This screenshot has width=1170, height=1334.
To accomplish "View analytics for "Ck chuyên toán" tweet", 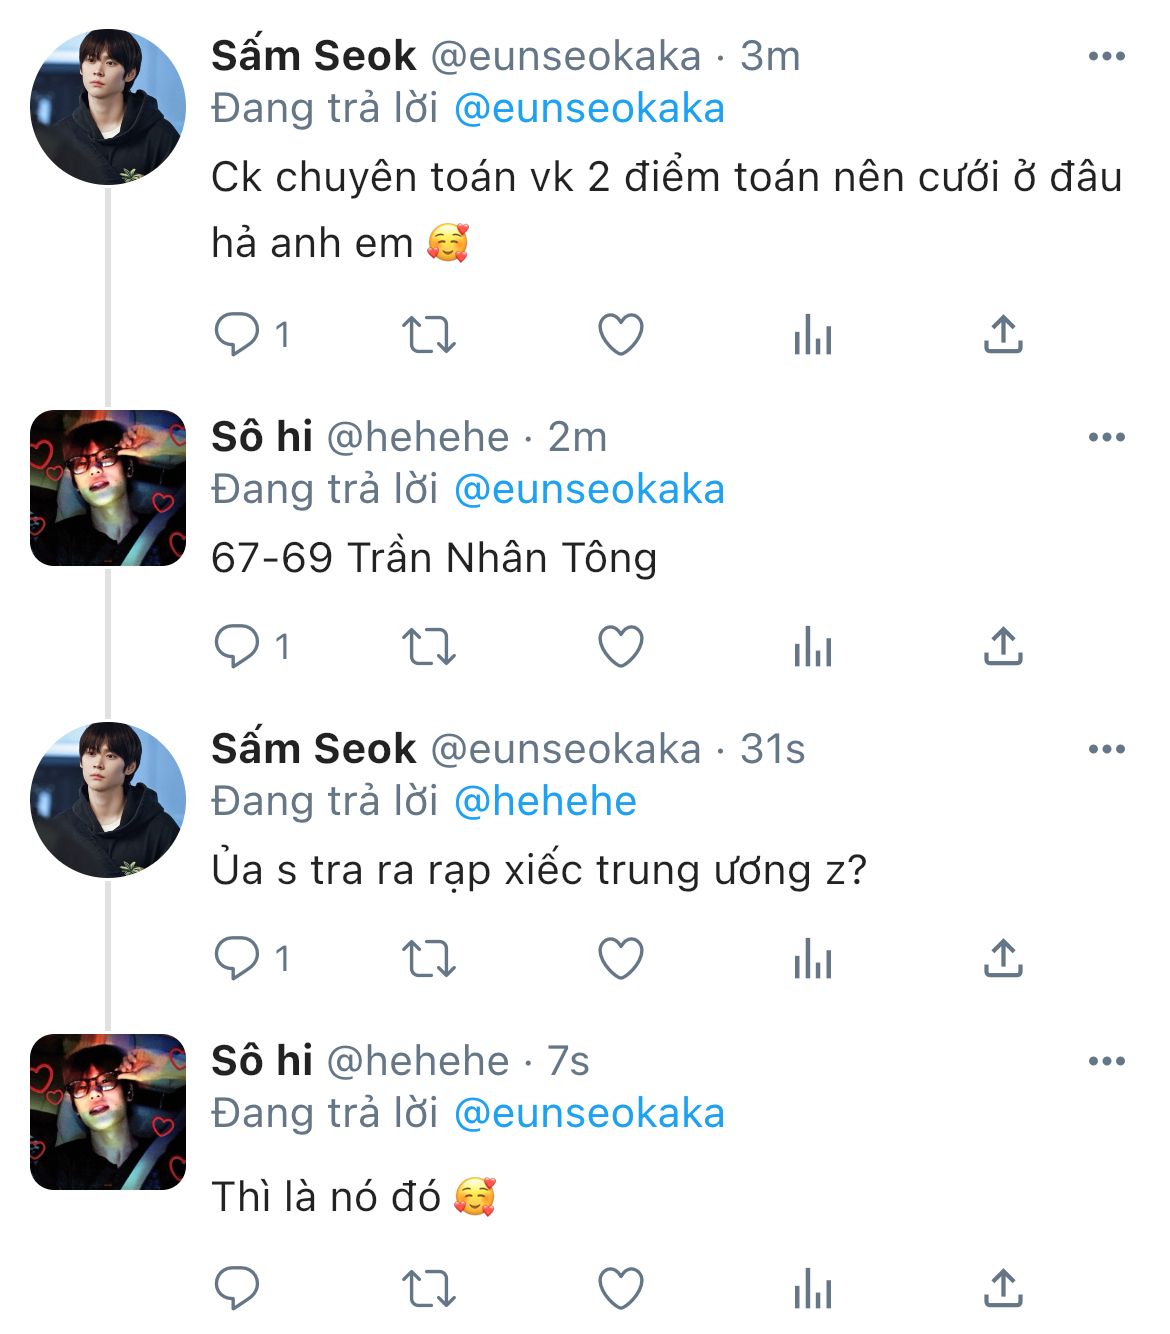I will pyautogui.click(x=812, y=335).
